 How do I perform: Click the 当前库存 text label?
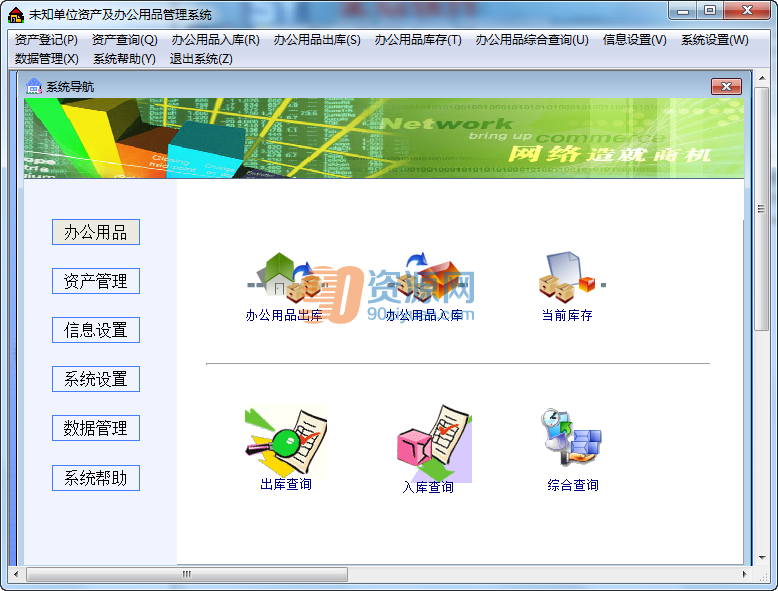pyautogui.click(x=567, y=315)
